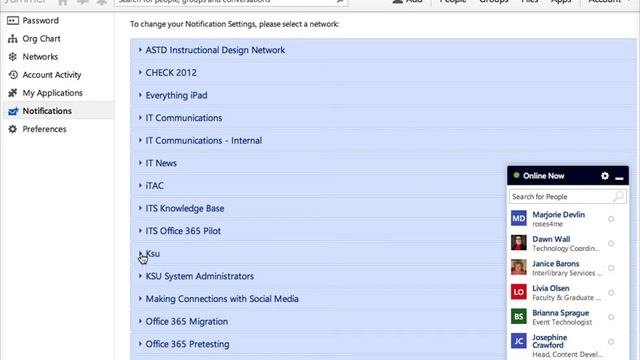This screenshot has height=360, width=640.
Task: Open the Networks settings tab
Action: (59, 57)
